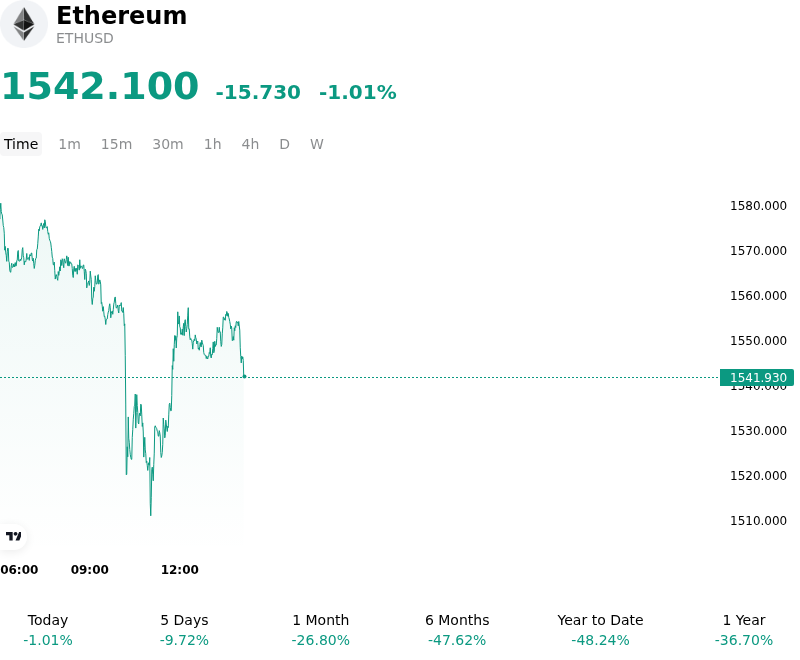Select the 1h timeframe

point(213,144)
